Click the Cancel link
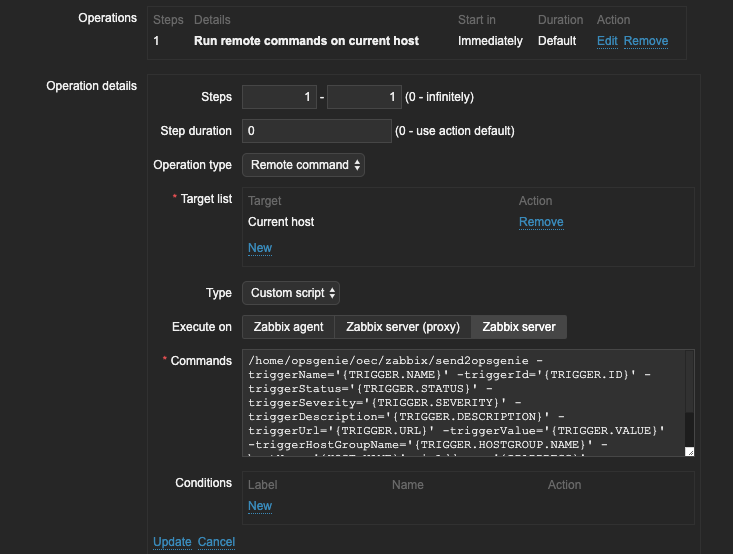 tap(216, 542)
